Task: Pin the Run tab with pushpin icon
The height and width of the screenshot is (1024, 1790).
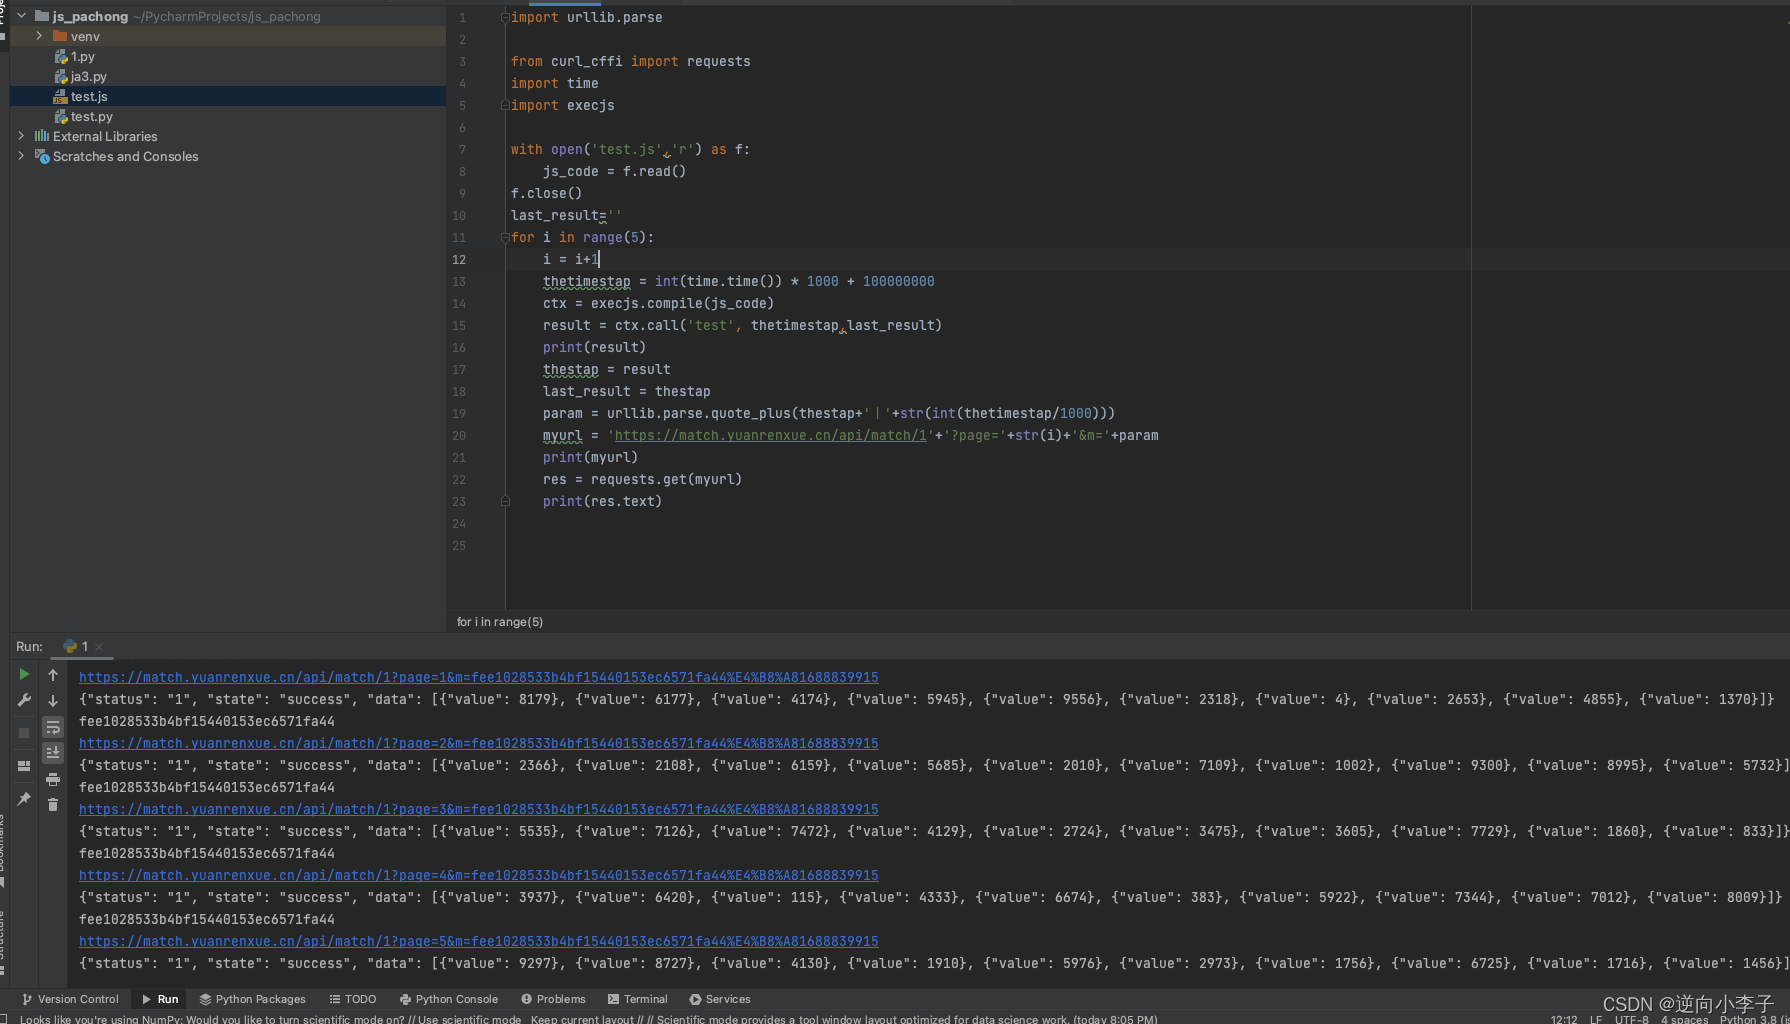Action: tap(24, 799)
